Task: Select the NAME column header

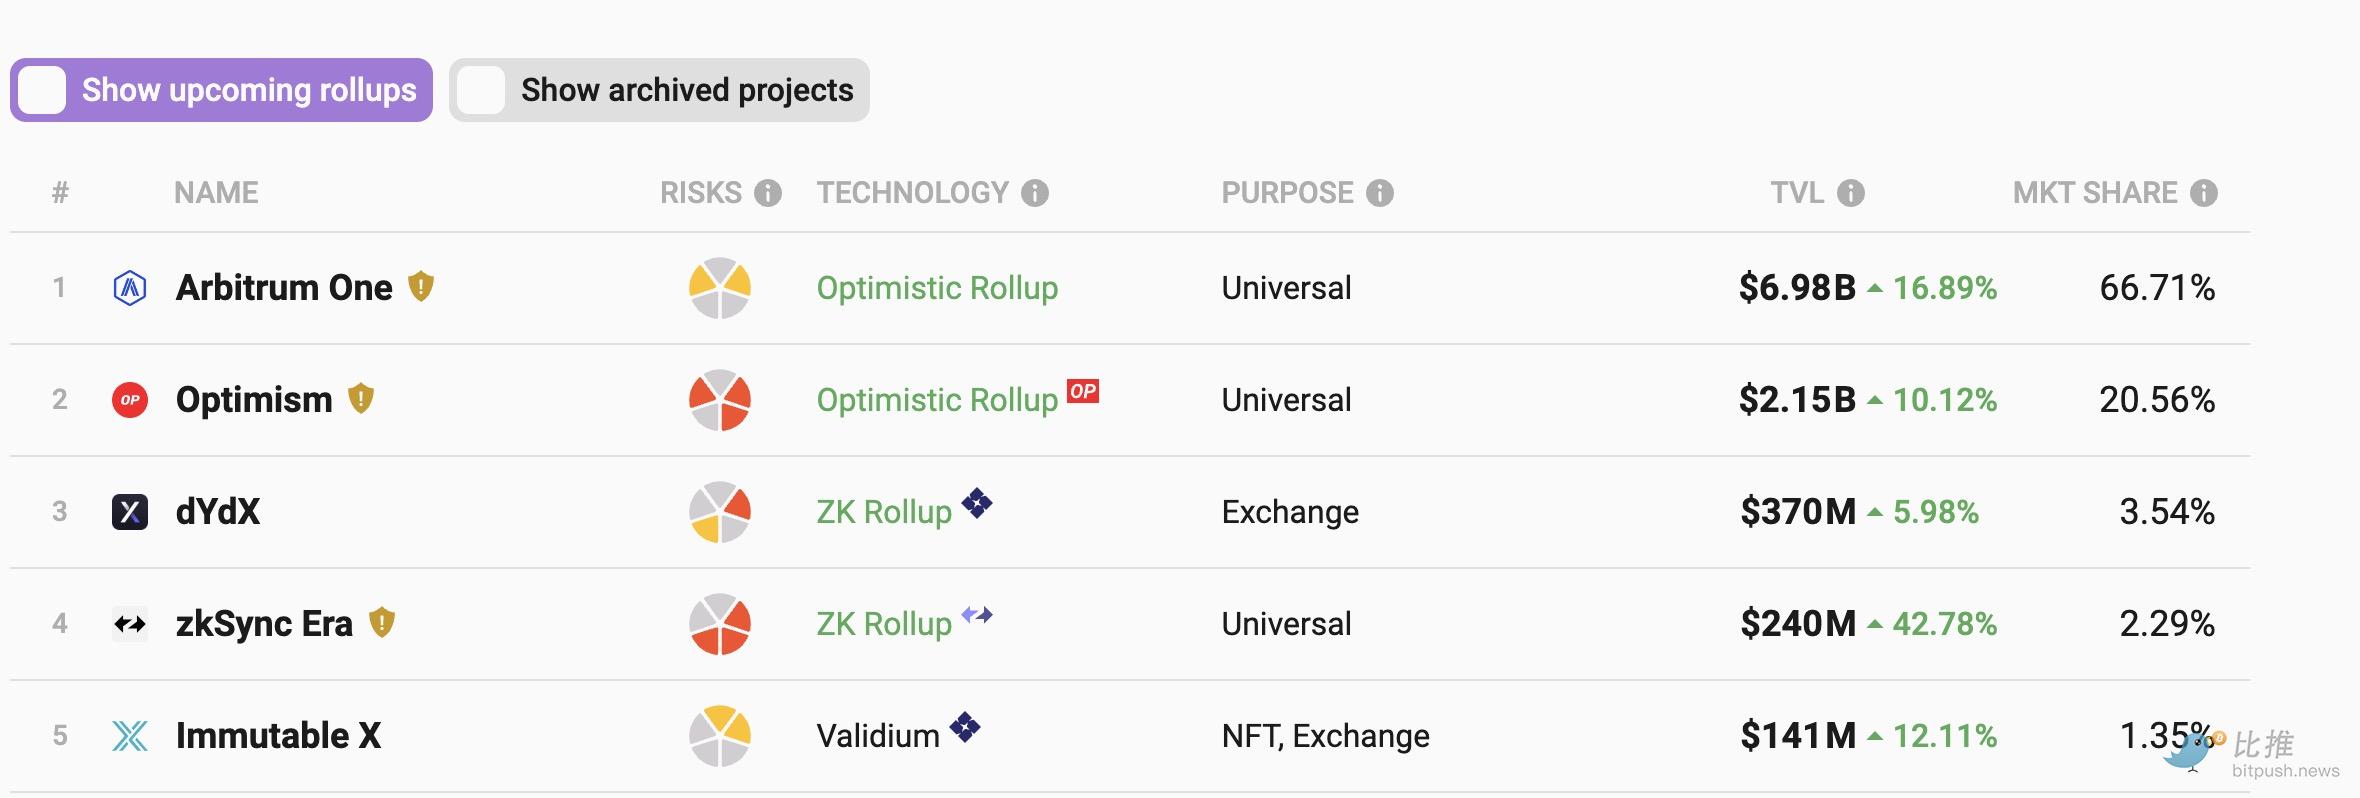Action: (216, 193)
